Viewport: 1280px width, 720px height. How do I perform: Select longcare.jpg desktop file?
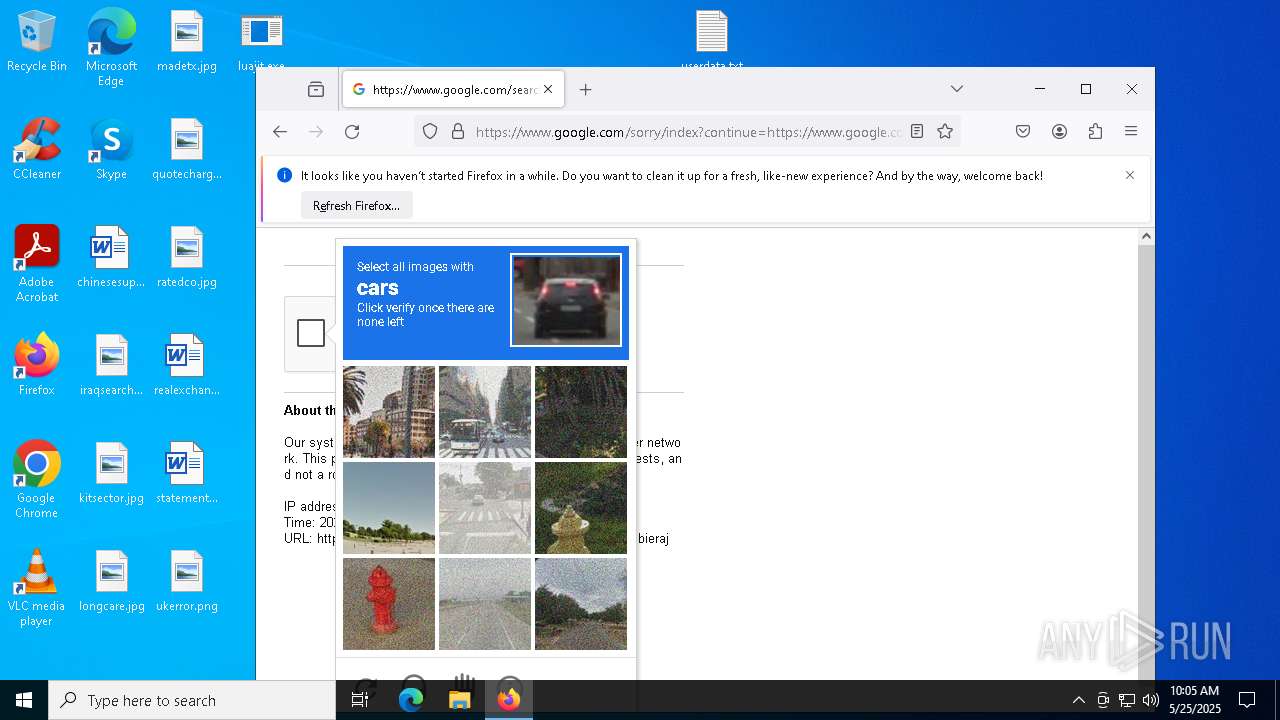(x=111, y=581)
